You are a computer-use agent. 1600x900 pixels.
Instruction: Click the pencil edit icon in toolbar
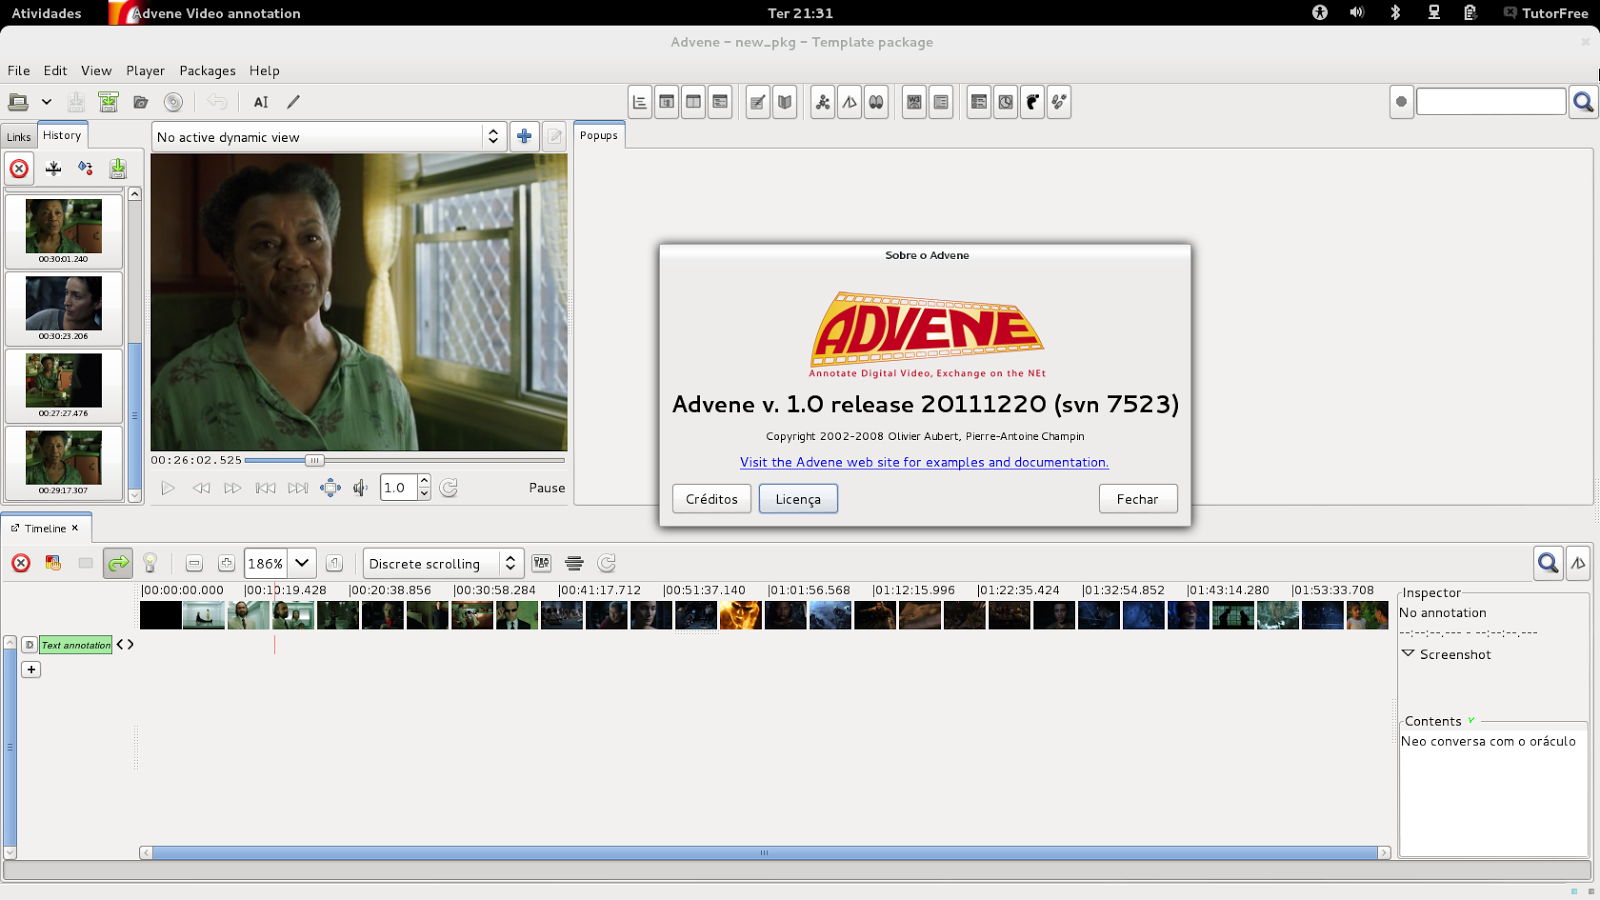(293, 102)
